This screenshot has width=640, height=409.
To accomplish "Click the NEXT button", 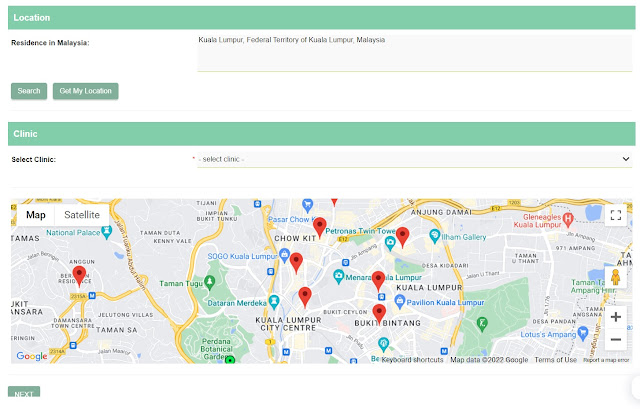I will (24, 392).
